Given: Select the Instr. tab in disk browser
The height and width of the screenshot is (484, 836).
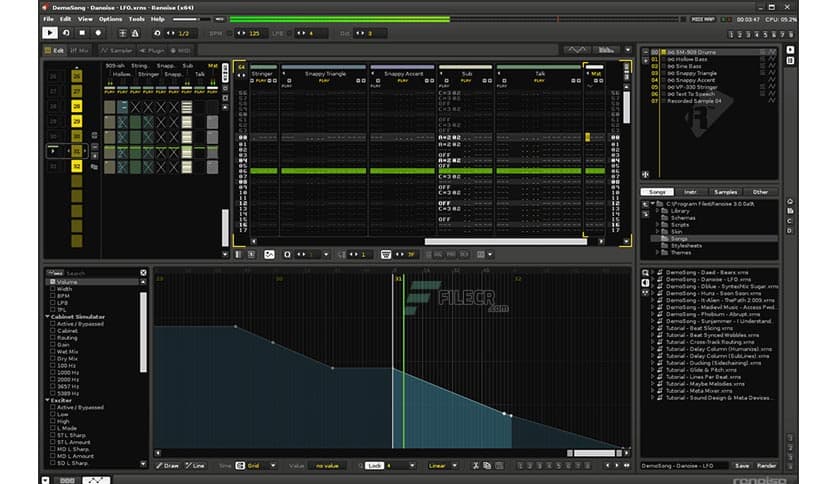Looking at the screenshot, I should point(690,192).
